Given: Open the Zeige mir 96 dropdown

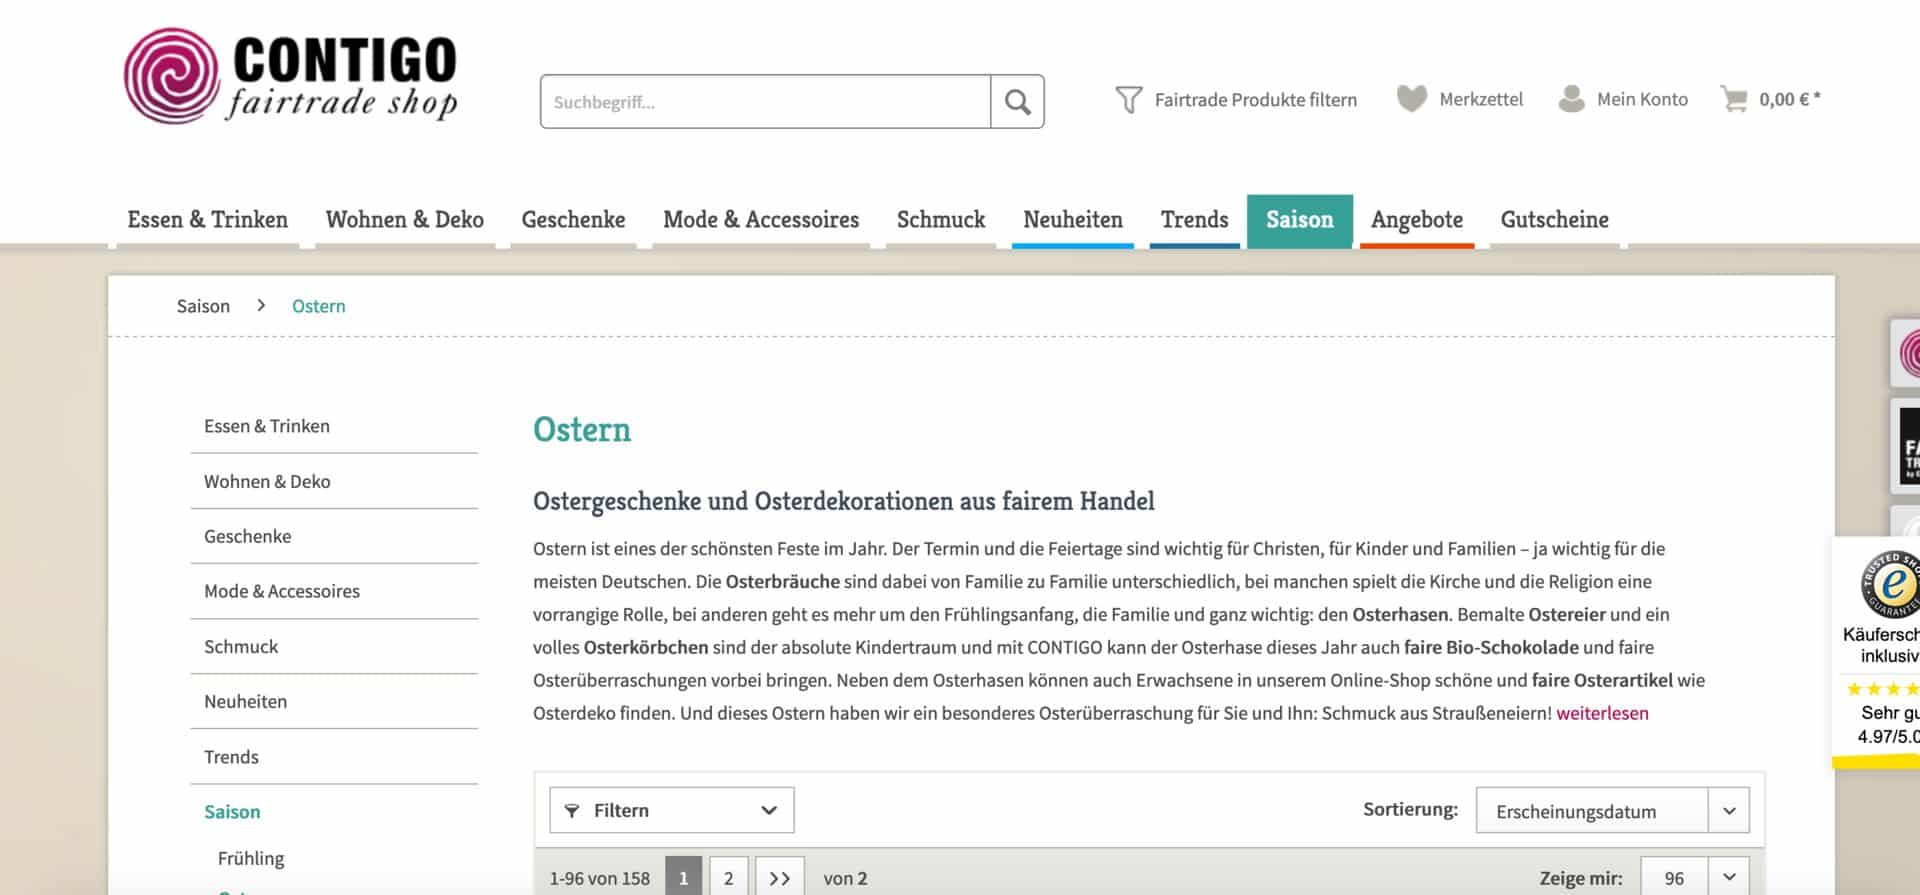Looking at the screenshot, I should [x=1694, y=878].
